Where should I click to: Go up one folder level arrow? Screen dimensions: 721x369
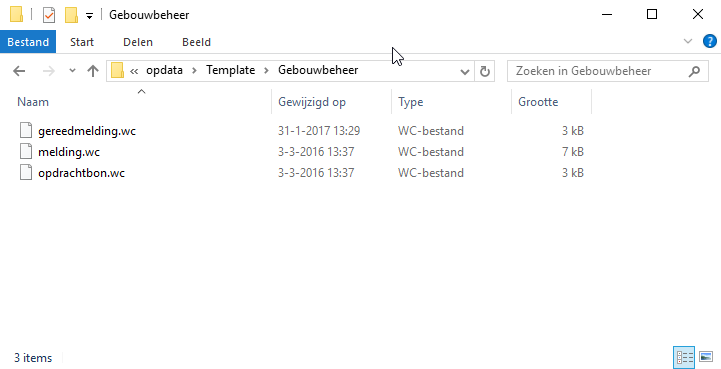click(x=93, y=71)
